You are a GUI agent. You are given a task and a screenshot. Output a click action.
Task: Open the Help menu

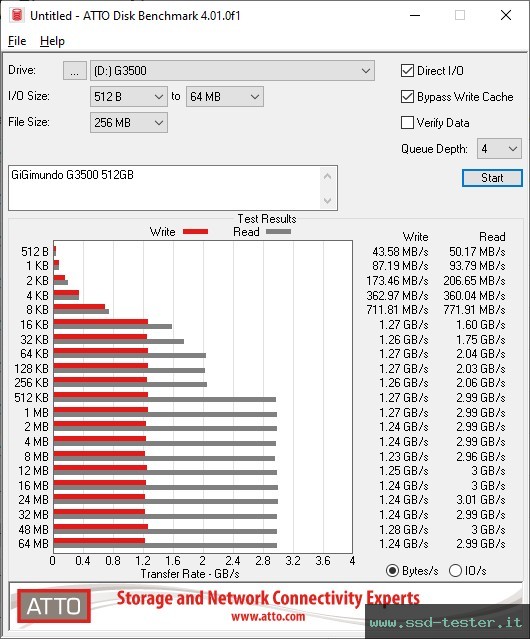52,41
